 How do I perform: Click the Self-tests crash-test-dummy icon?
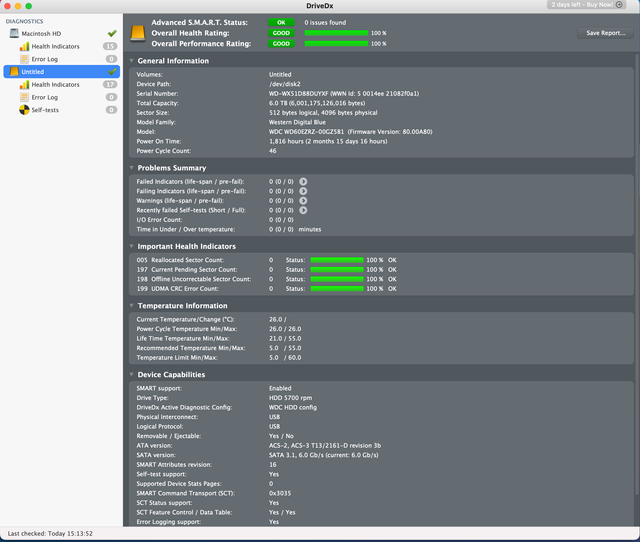[x=24, y=110]
